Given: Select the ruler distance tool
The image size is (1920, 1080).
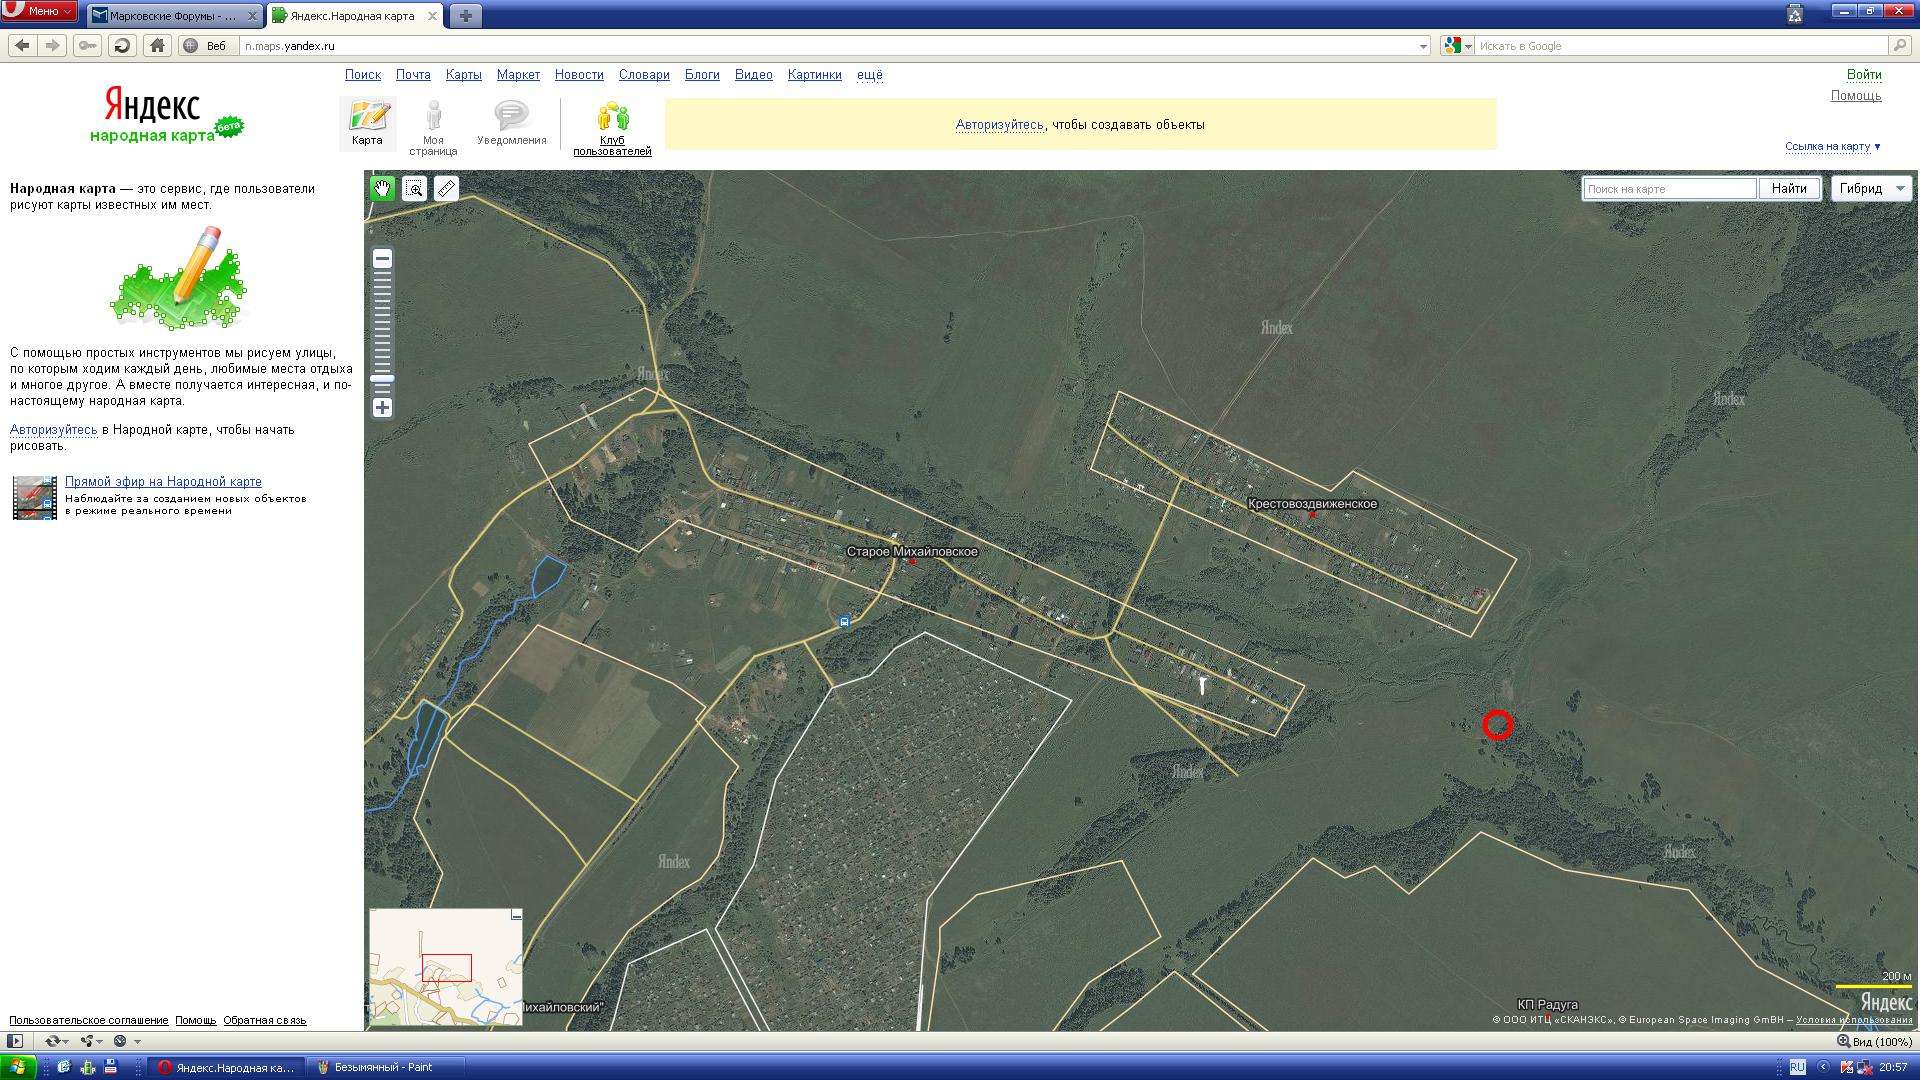Looking at the screenshot, I should [446, 188].
